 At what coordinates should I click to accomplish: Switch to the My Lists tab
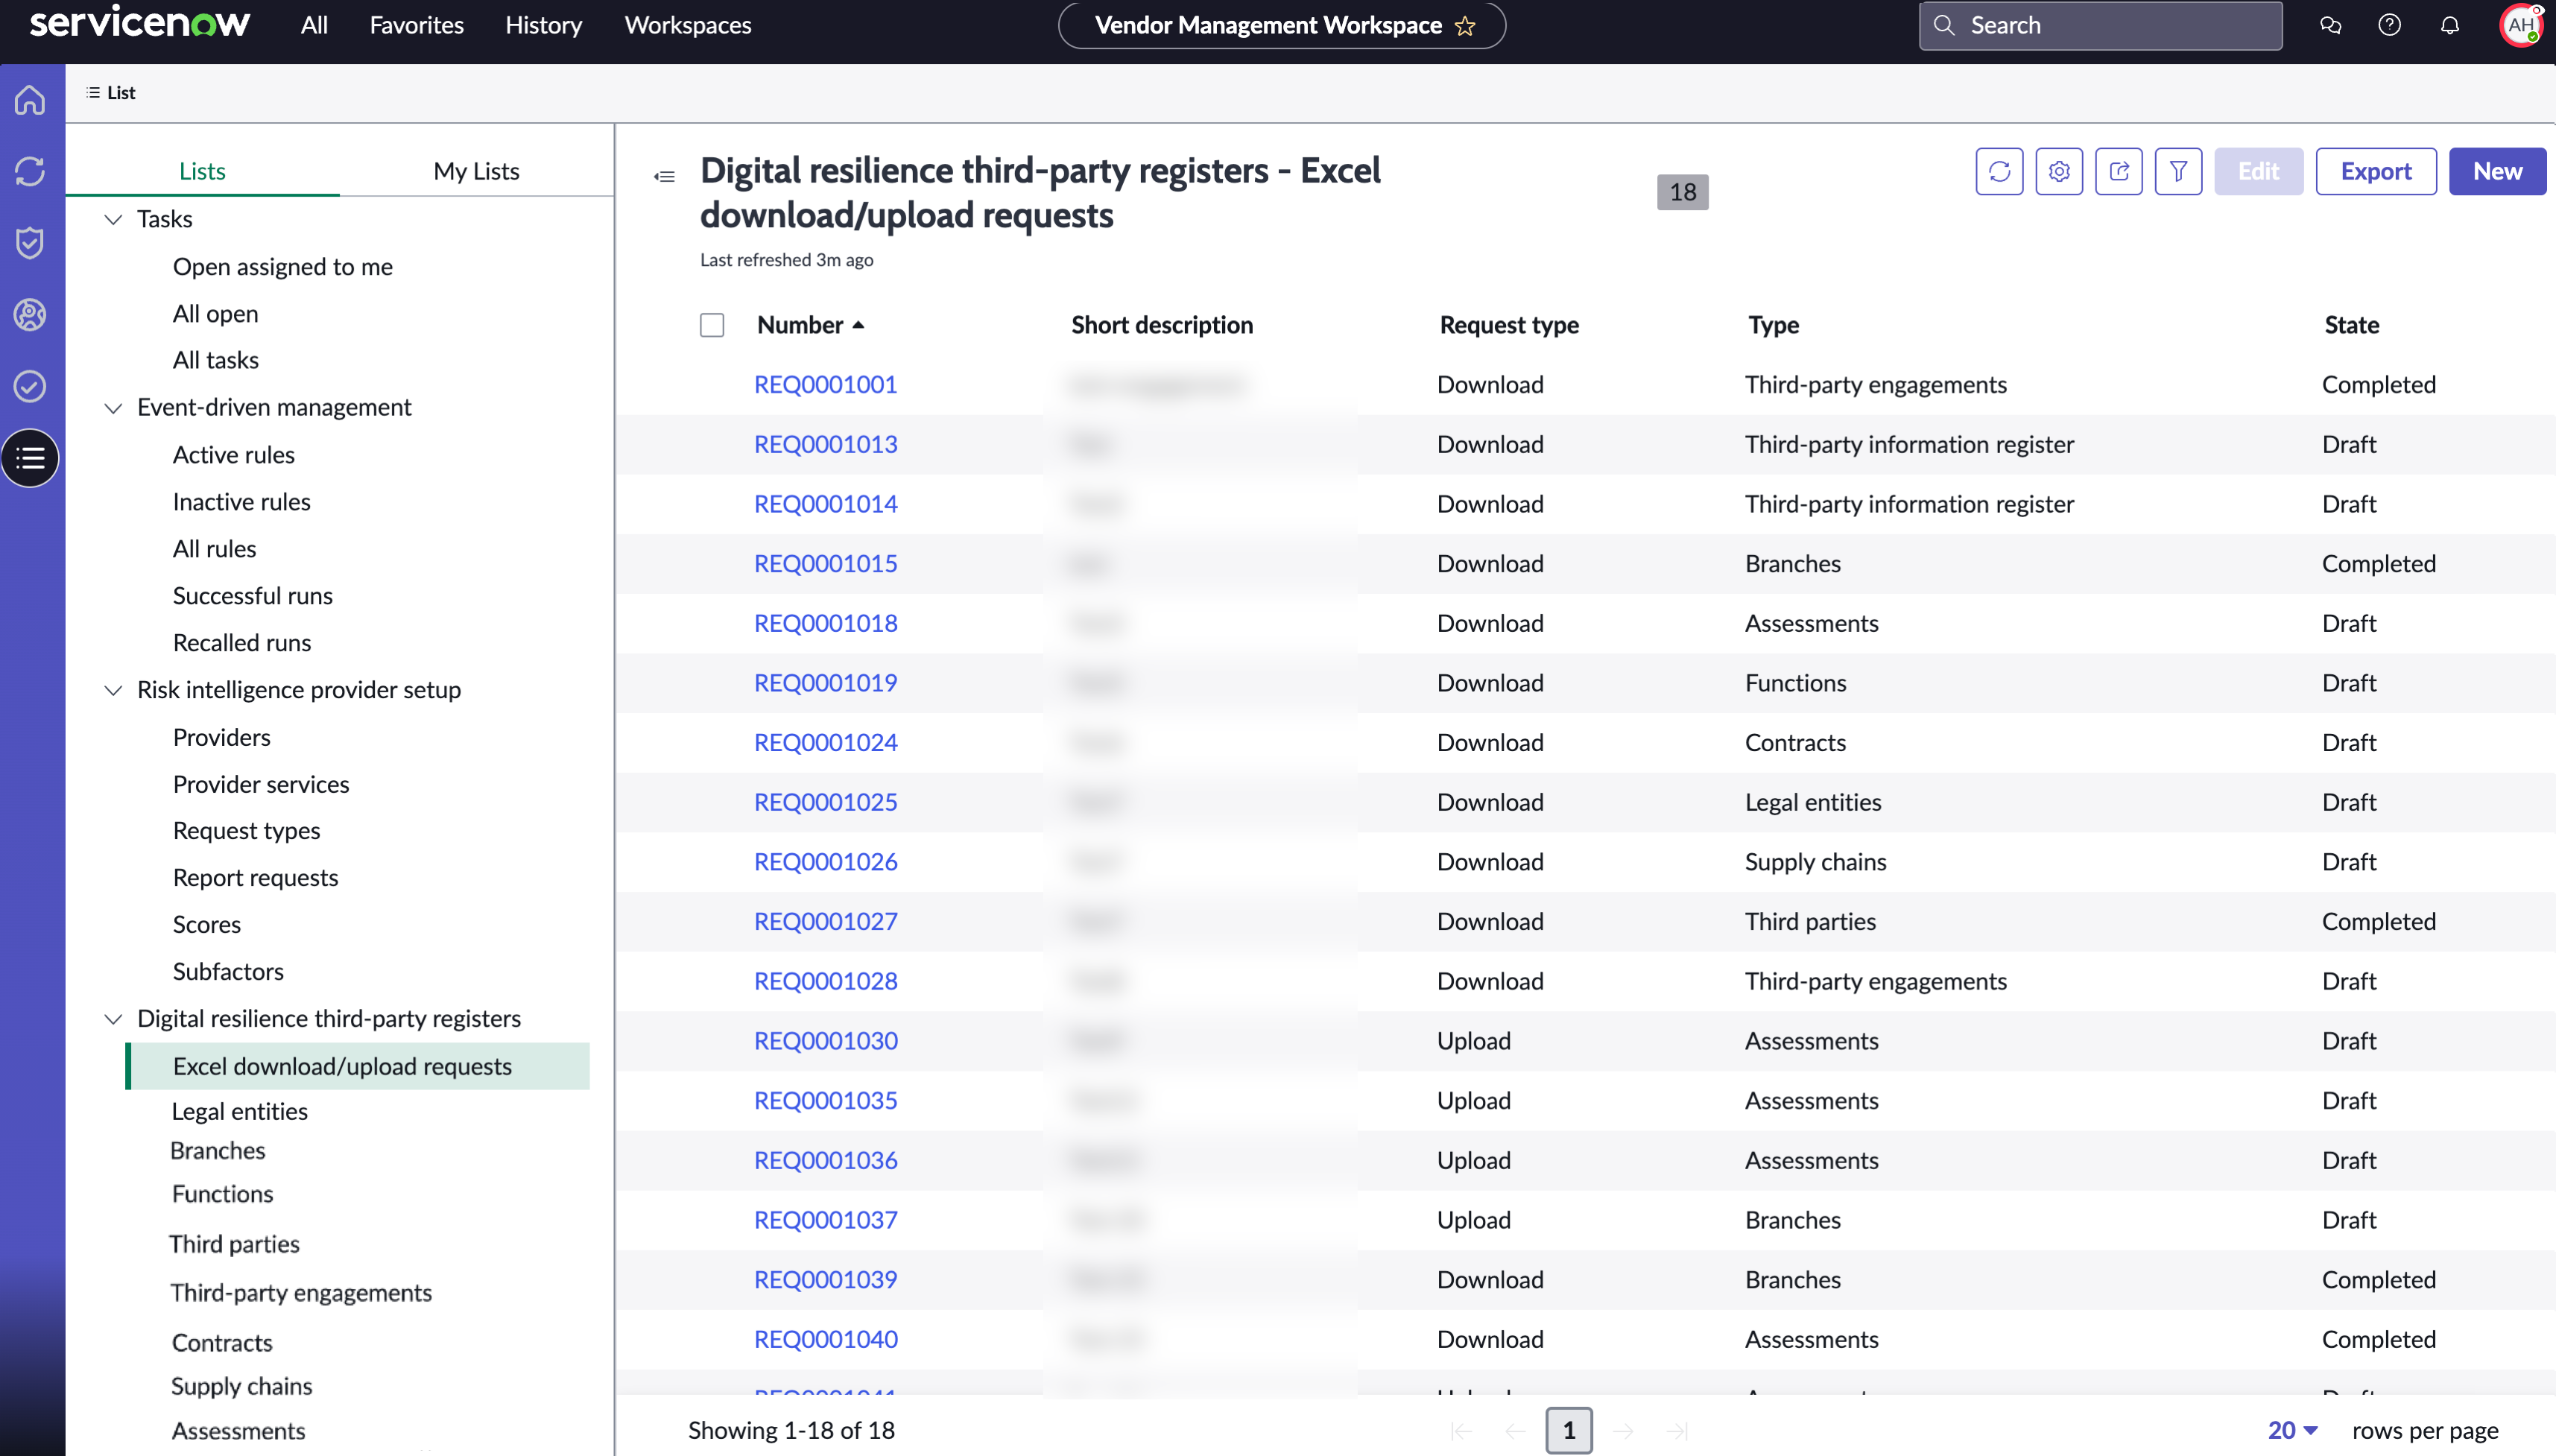[476, 171]
